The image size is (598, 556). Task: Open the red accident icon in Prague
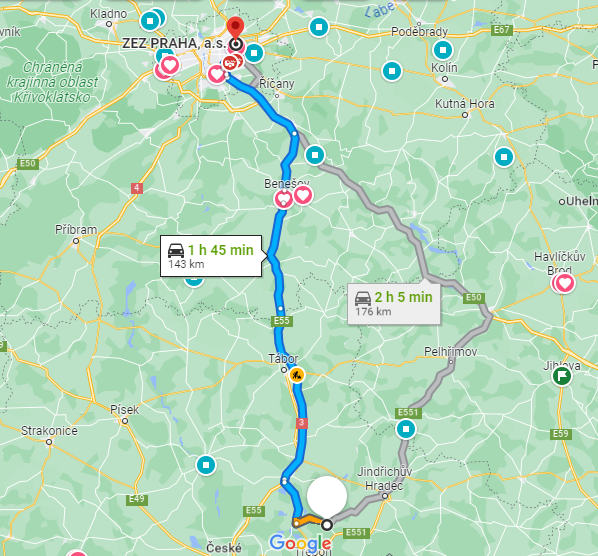click(230, 63)
